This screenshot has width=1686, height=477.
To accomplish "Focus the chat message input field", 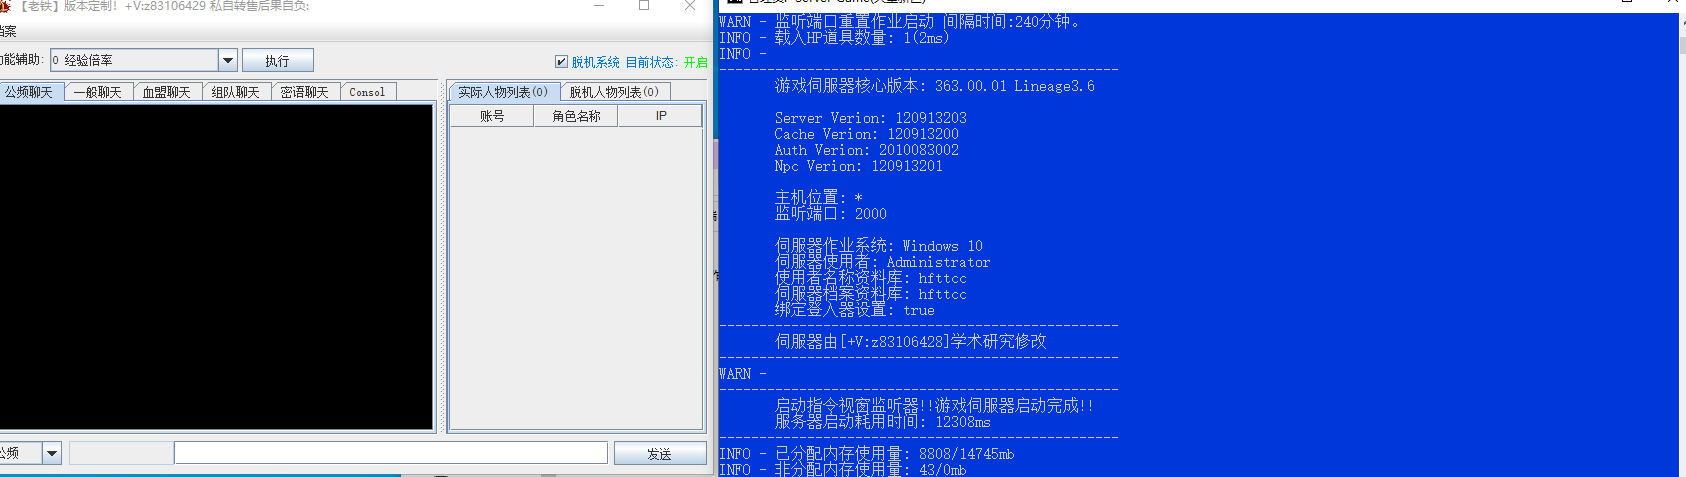I will click(390, 453).
